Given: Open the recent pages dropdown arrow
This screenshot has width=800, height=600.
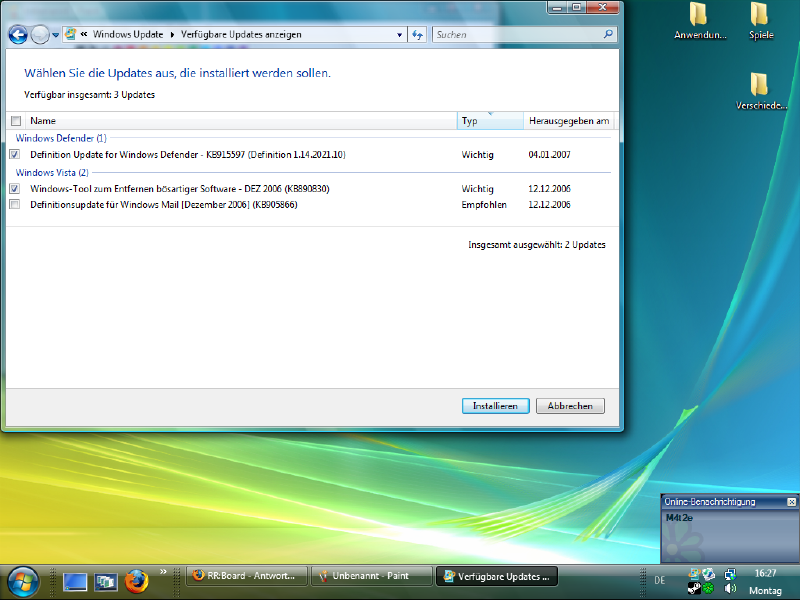Looking at the screenshot, I should (56, 35).
